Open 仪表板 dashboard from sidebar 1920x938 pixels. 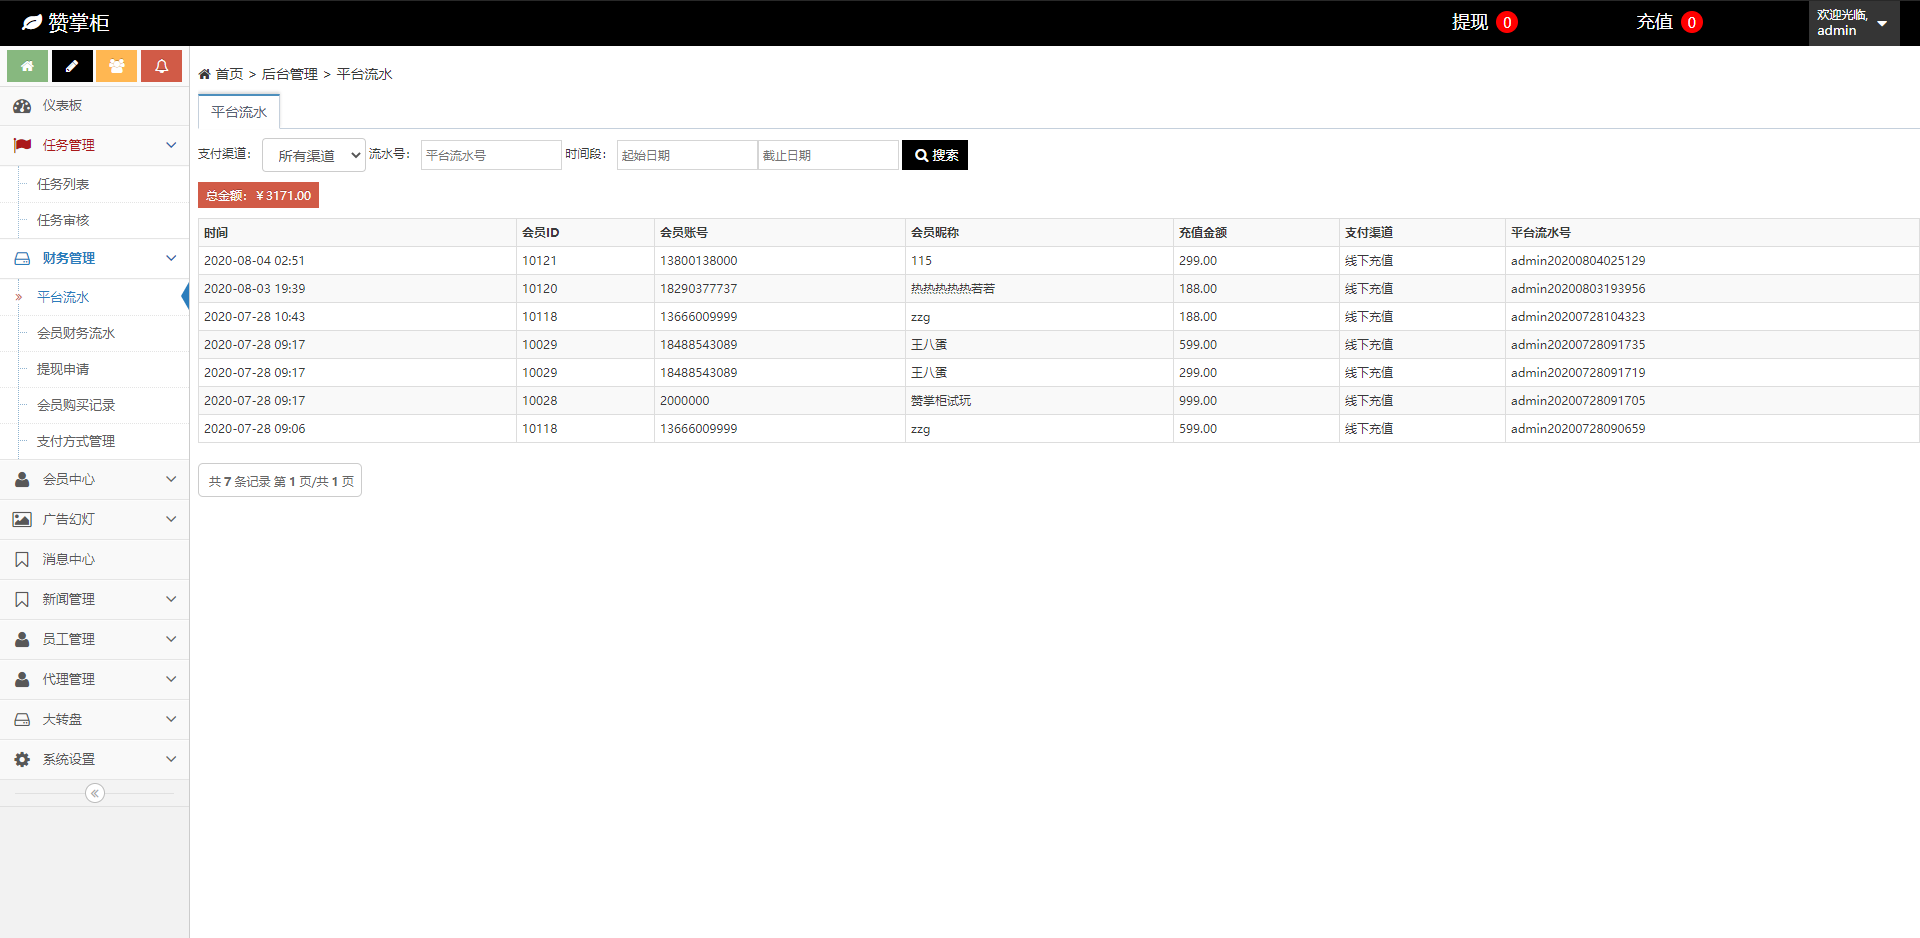pos(62,105)
